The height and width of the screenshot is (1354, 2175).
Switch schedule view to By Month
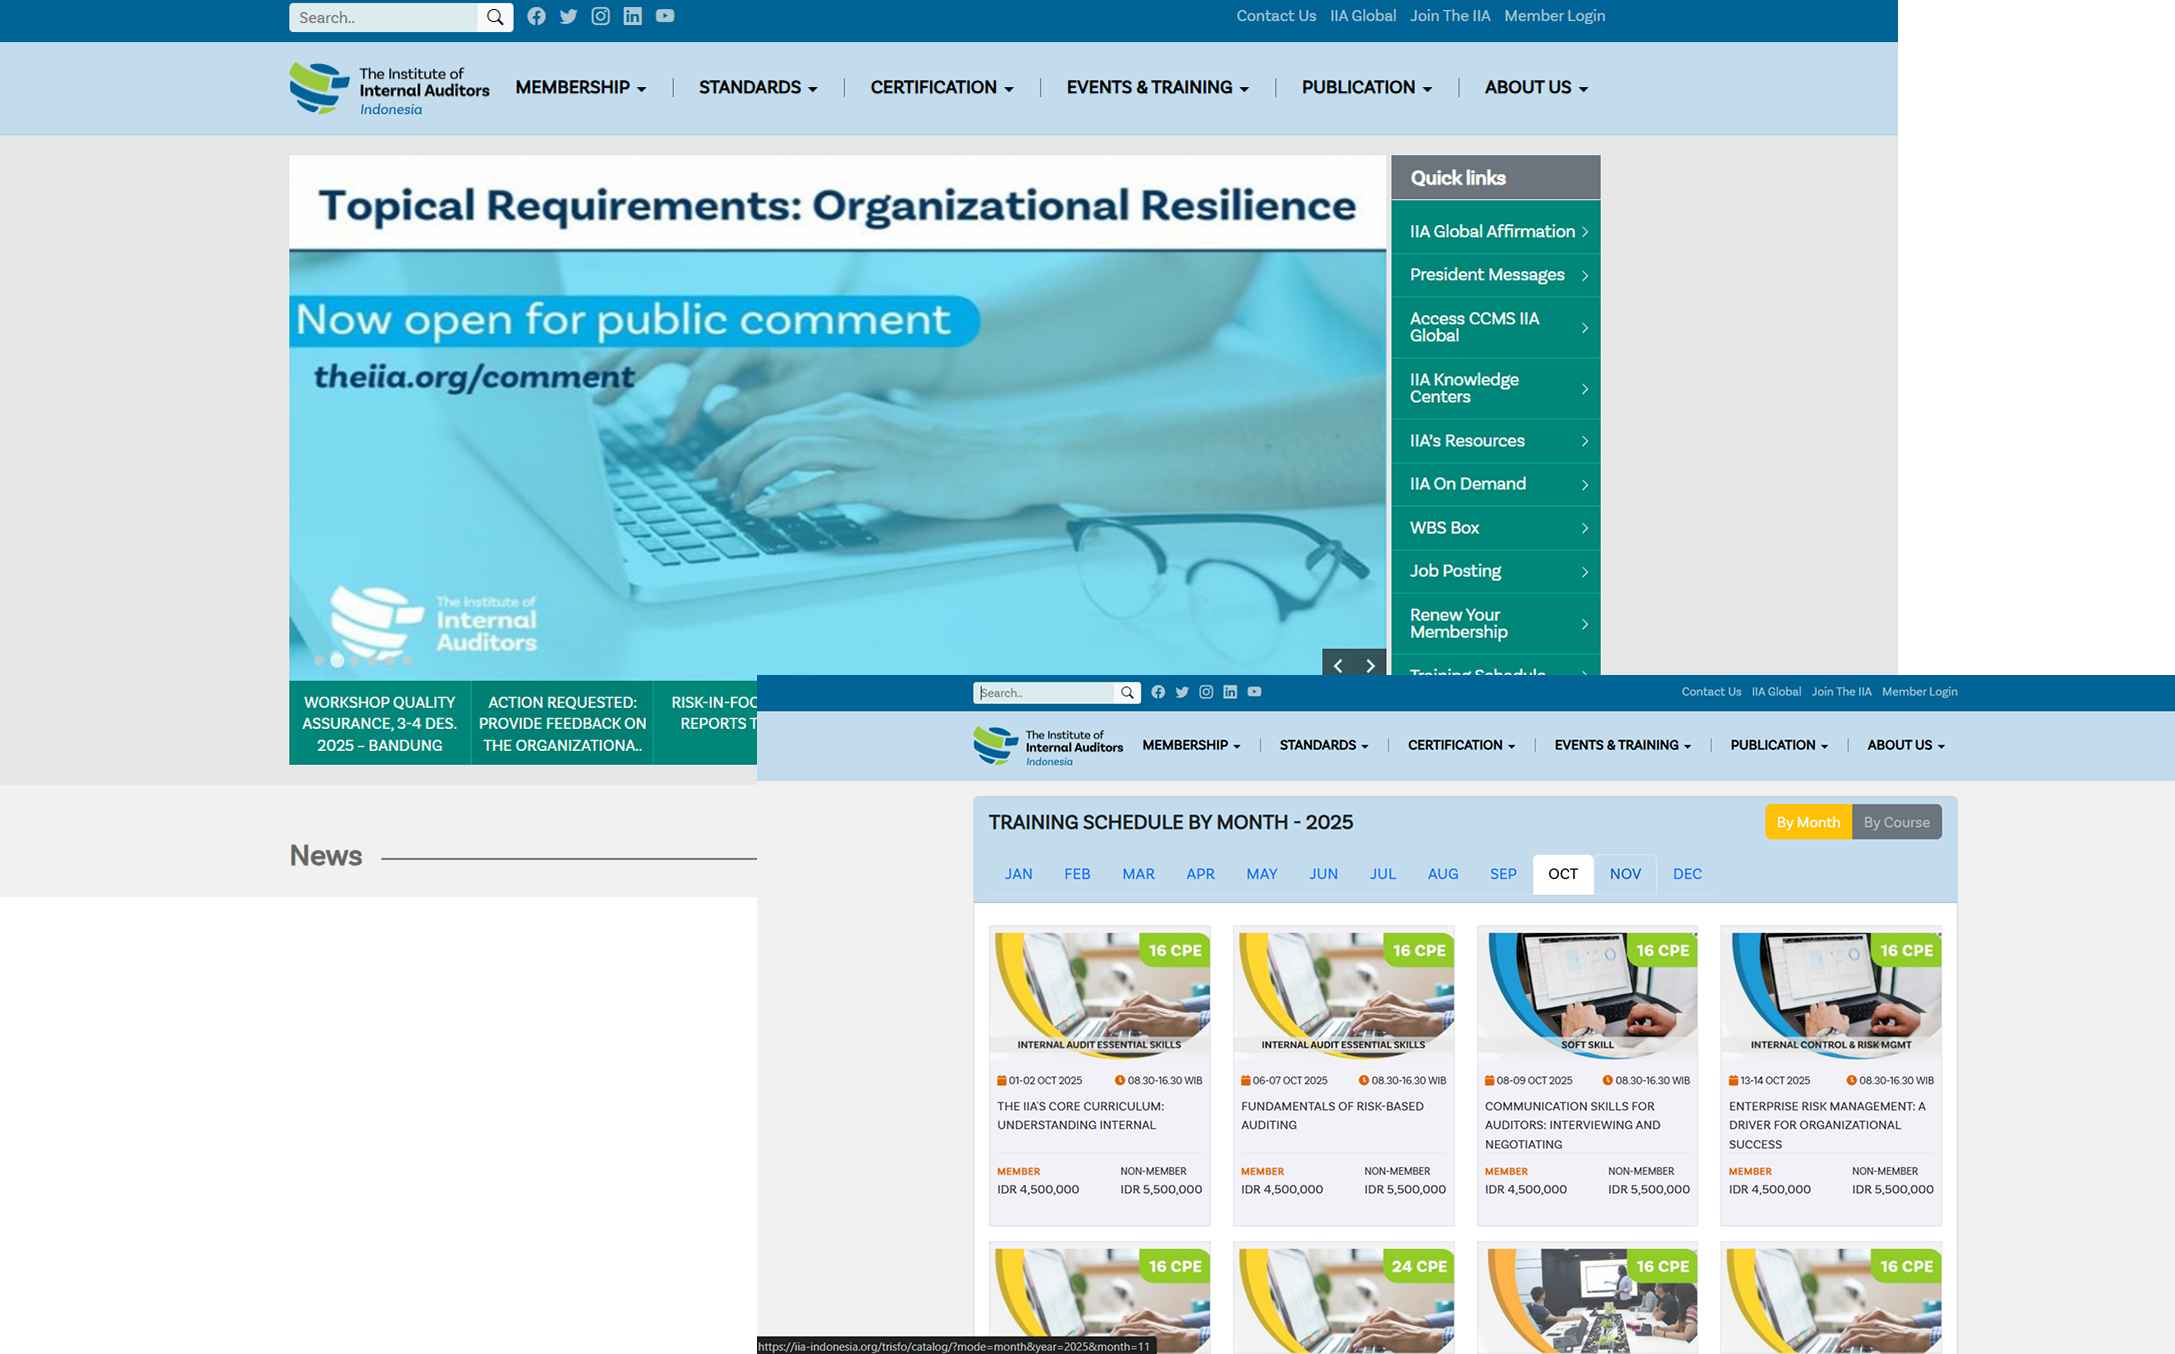tap(1808, 822)
